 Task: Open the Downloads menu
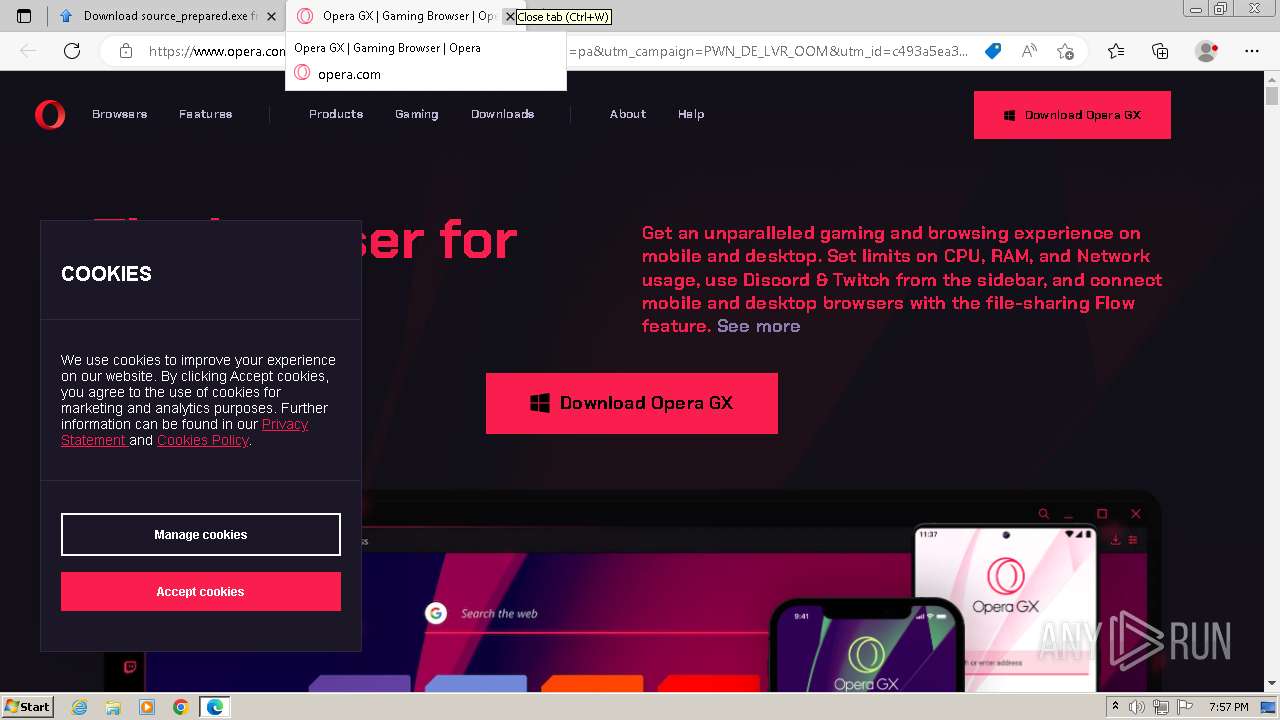click(503, 114)
